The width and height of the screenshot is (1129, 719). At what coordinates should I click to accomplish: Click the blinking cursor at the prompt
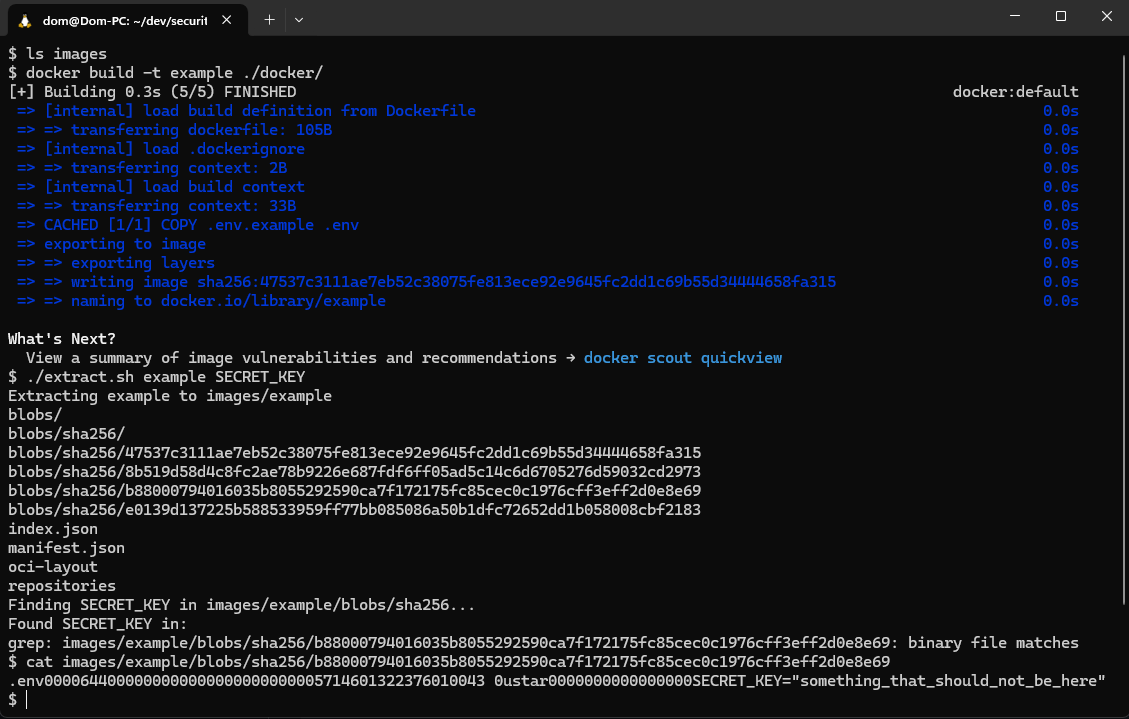[27, 700]
